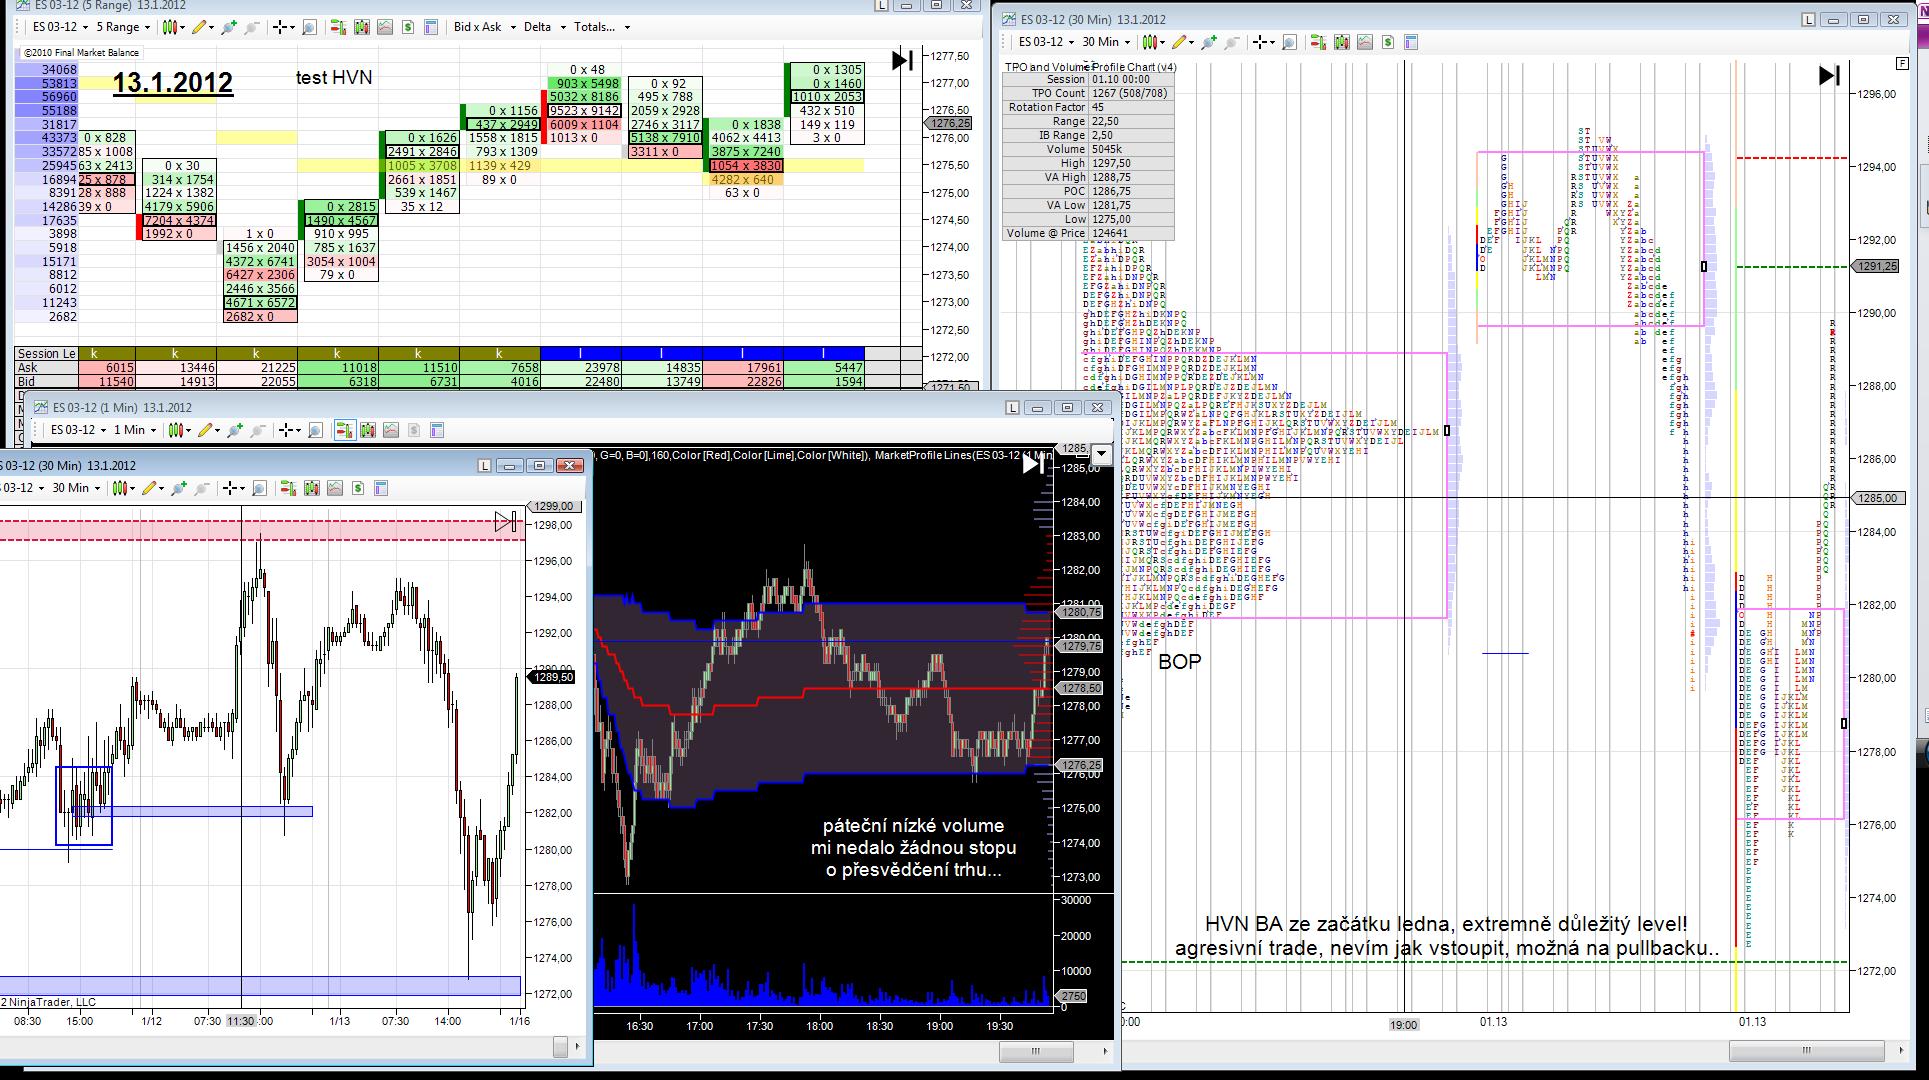Toggle L link button on 5 Range window
This screenshot has height=1080, width=1929.
click(x=881, y=5)
